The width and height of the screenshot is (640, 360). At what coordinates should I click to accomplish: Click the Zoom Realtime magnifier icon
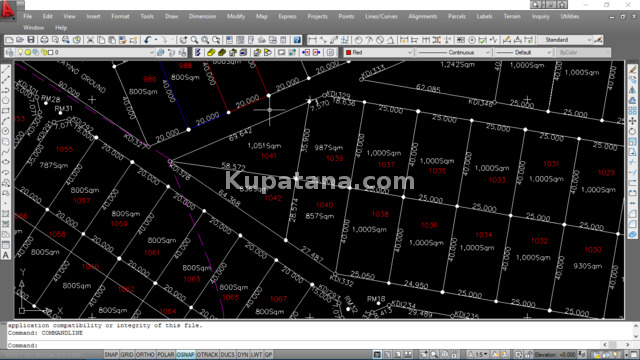(194, 40)
